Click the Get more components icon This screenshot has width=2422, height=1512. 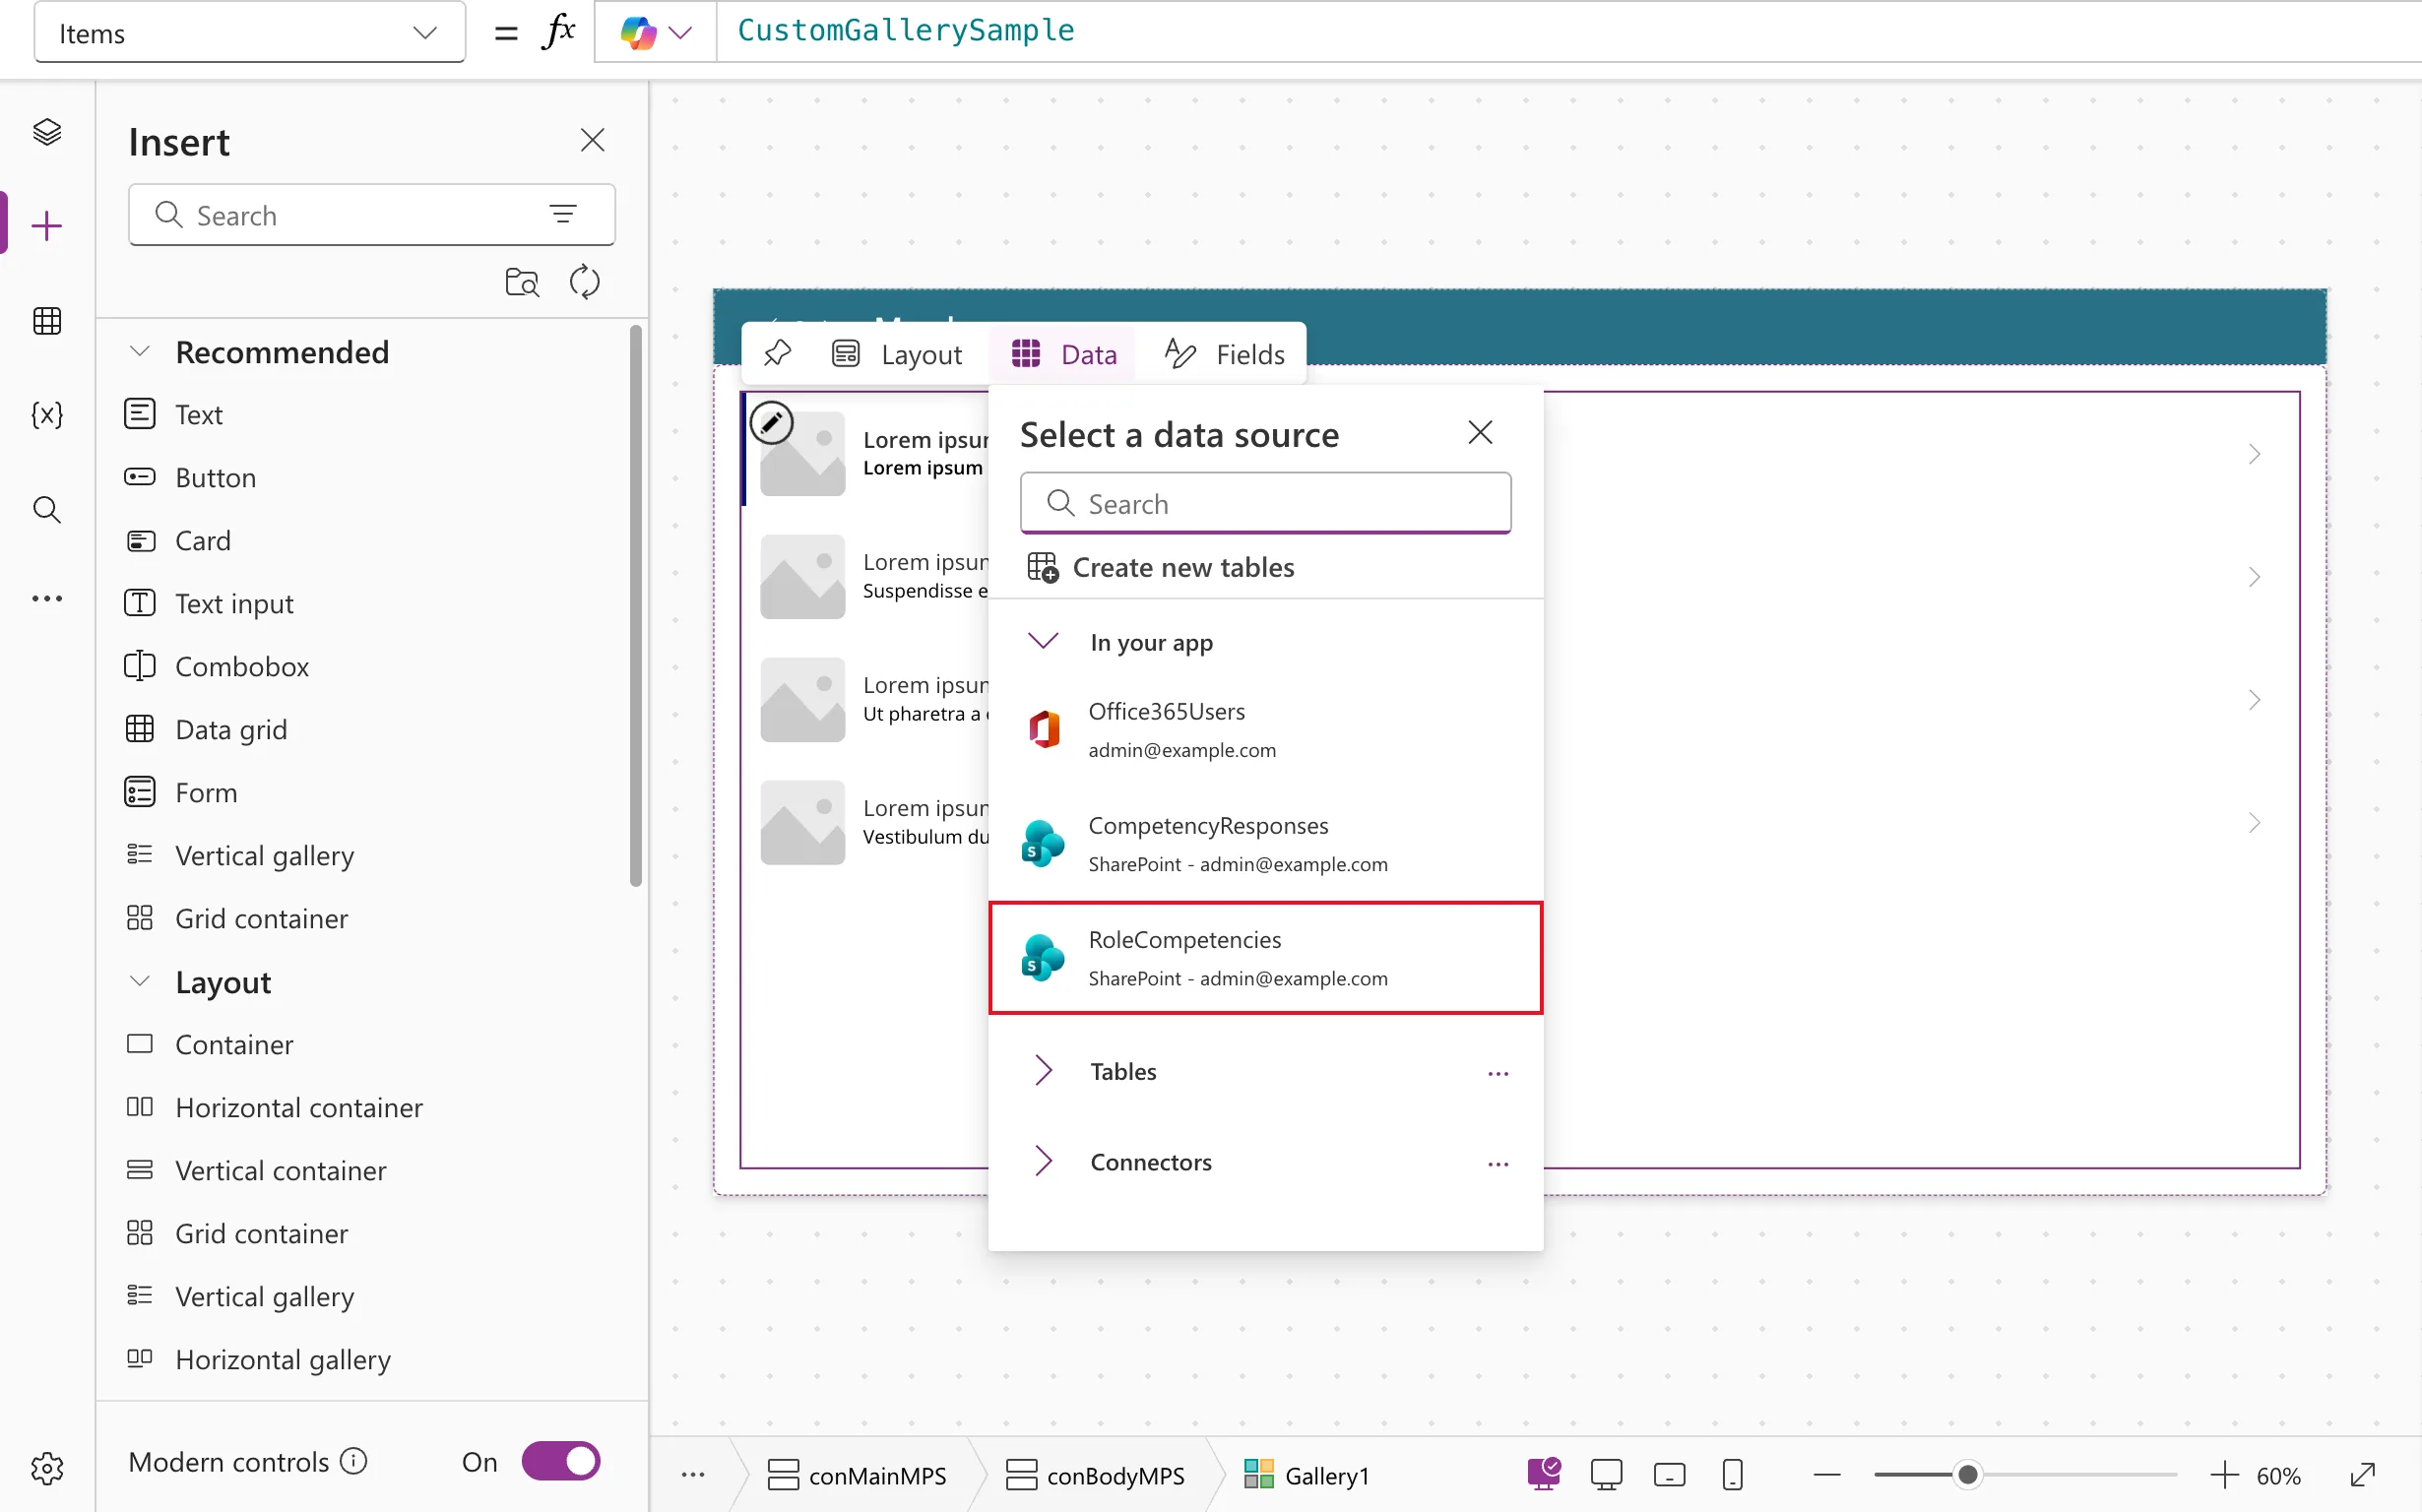point(522,282)
